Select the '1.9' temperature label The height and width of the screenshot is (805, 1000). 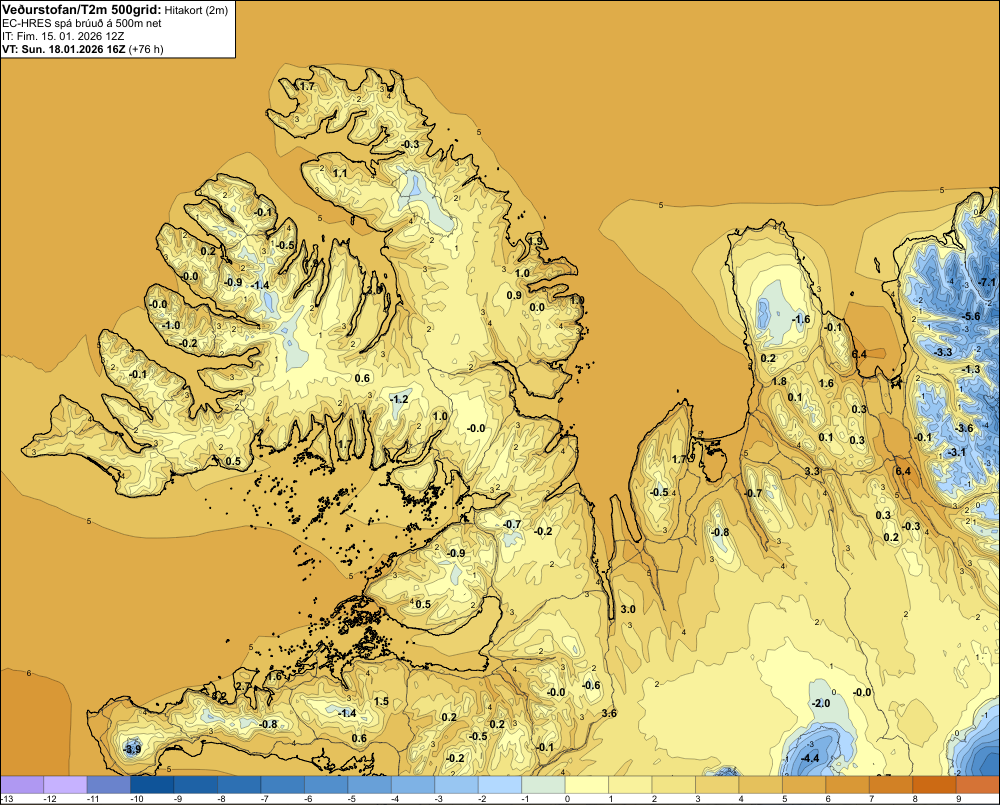(536, 241)
